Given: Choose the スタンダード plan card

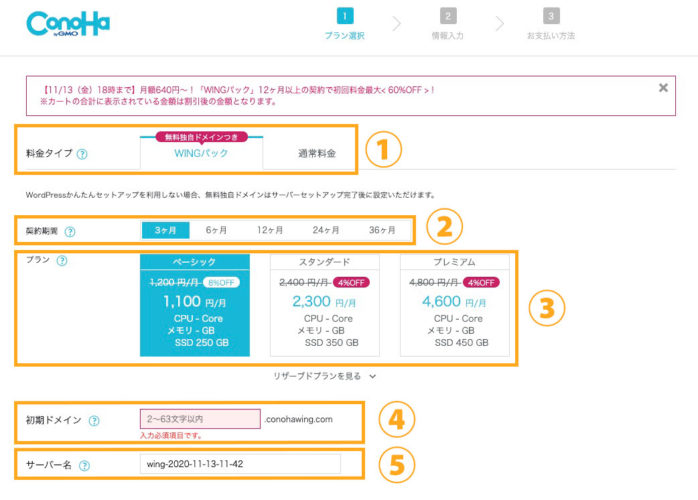Looking at the screenshot, I should point(325,305).
